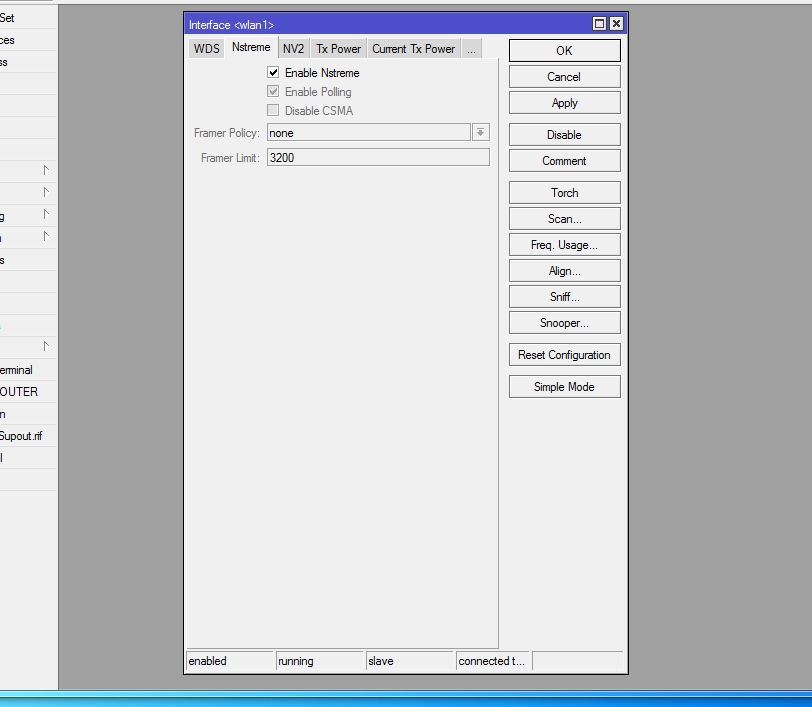Screen dimensions: 812x707
Task: Click the Disable button
Action: click(x=564, y=135)
